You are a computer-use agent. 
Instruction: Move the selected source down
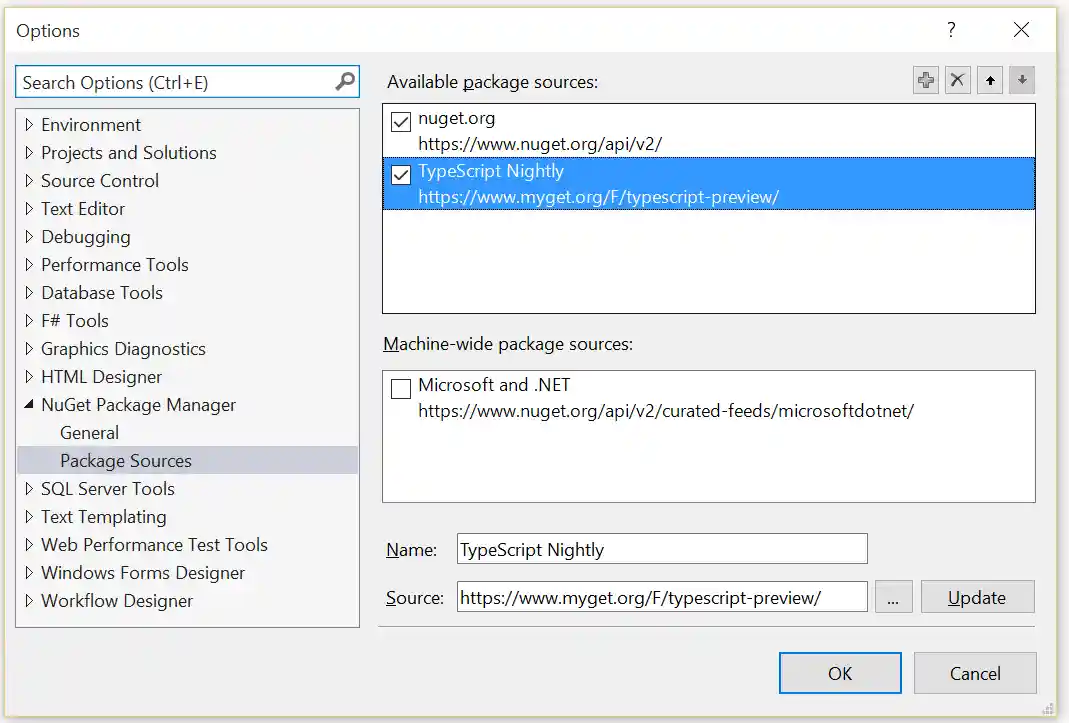coord(1021,80)
